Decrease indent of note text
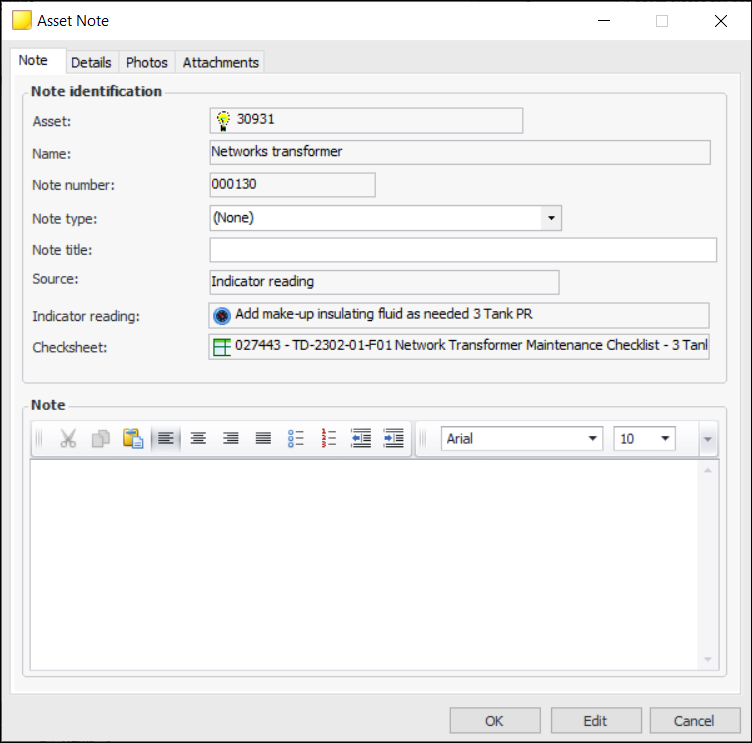752x743 pixels. [x=361, y=439]
